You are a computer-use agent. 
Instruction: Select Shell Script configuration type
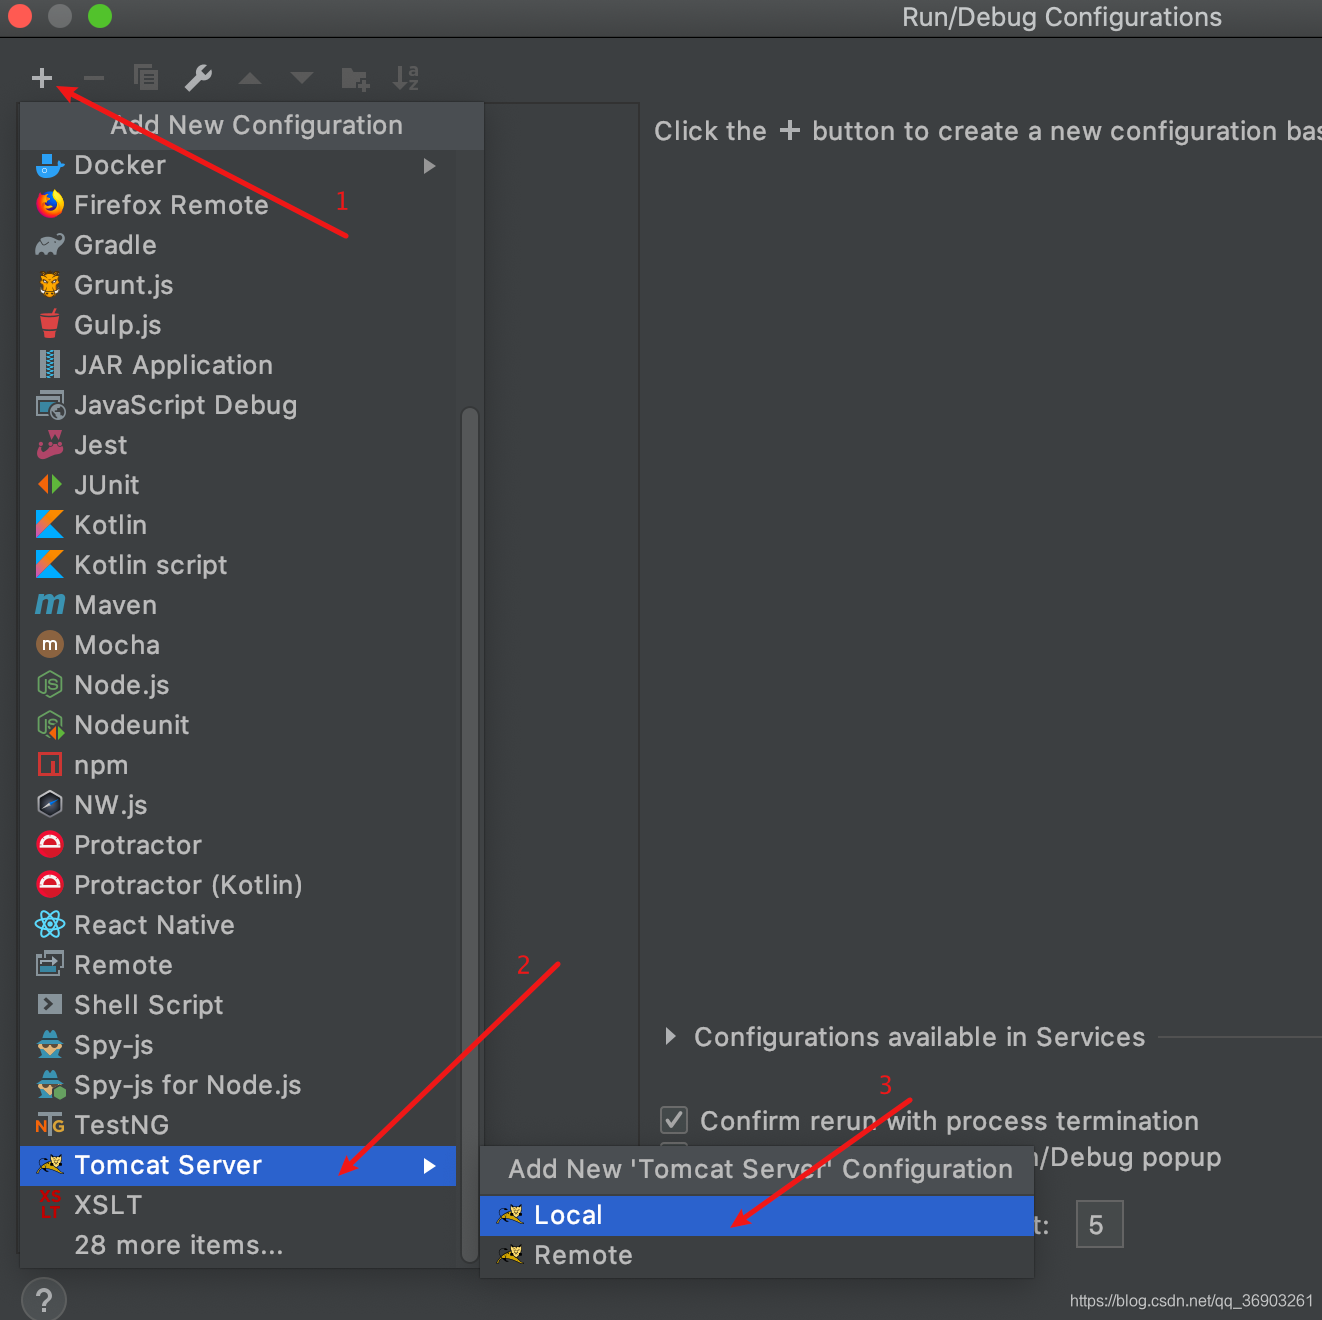click(x=238, y=1005)
